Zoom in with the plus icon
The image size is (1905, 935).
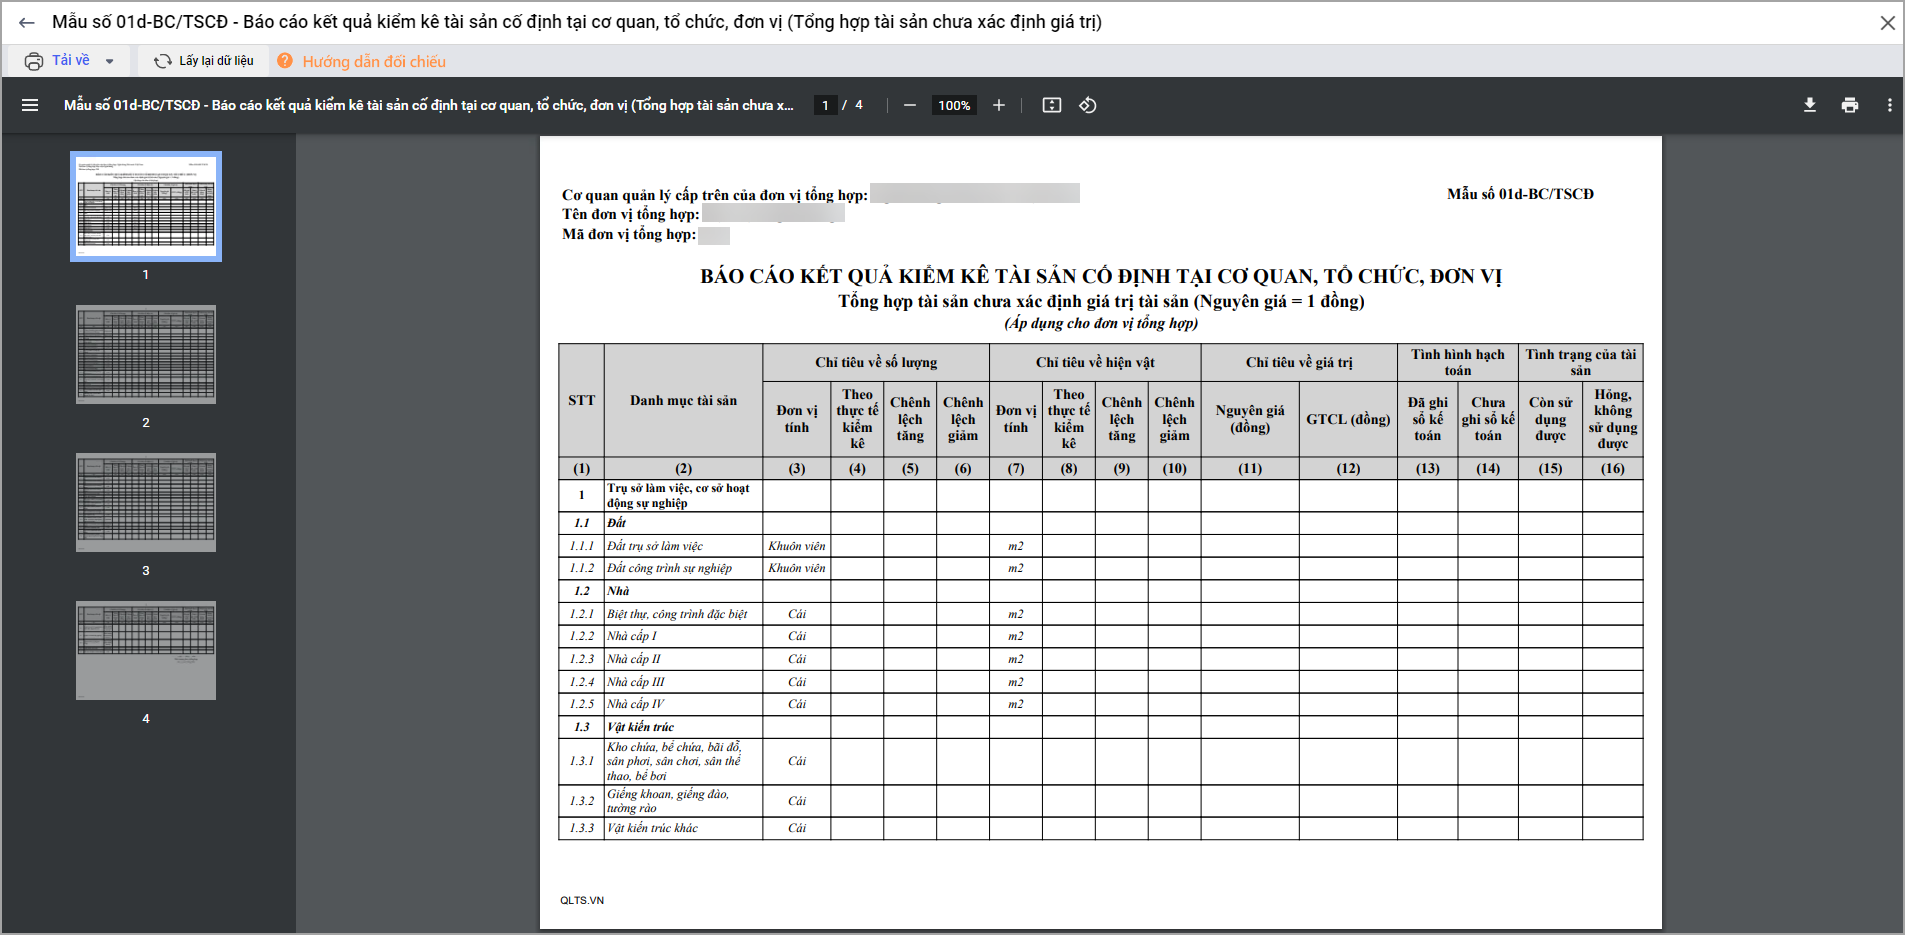998,105
